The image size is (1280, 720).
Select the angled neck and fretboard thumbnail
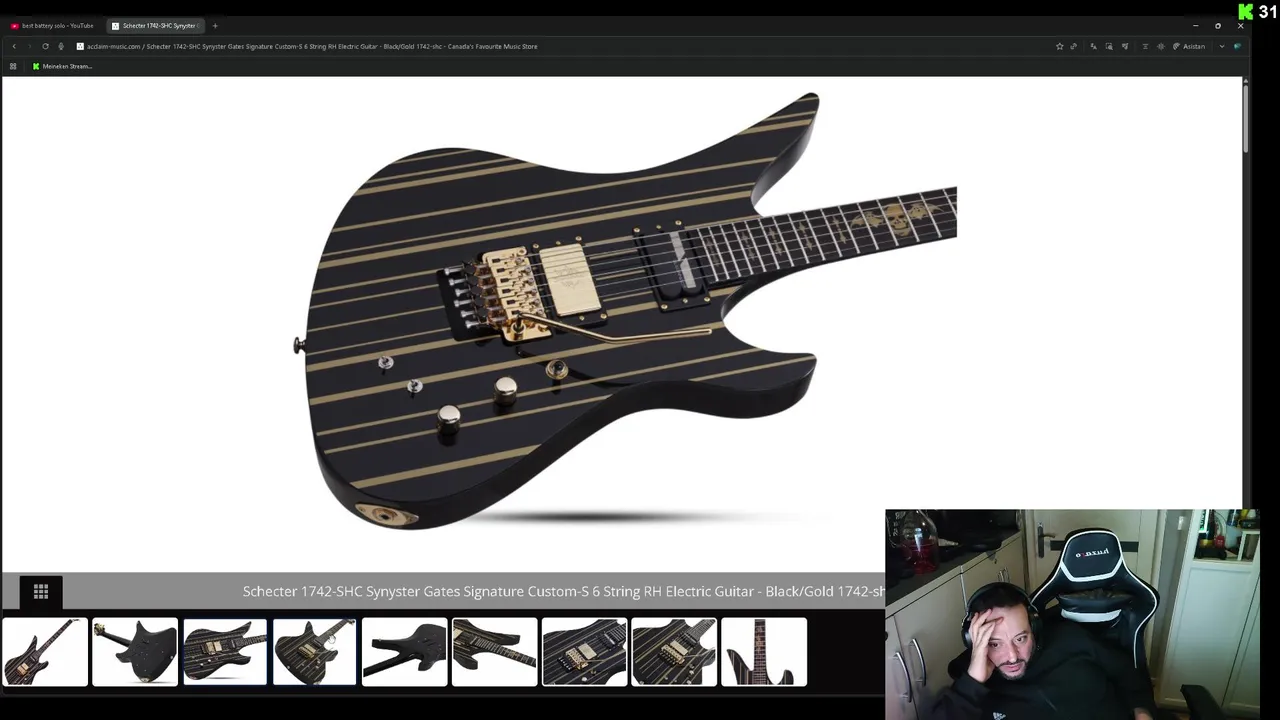click(495, 652)
